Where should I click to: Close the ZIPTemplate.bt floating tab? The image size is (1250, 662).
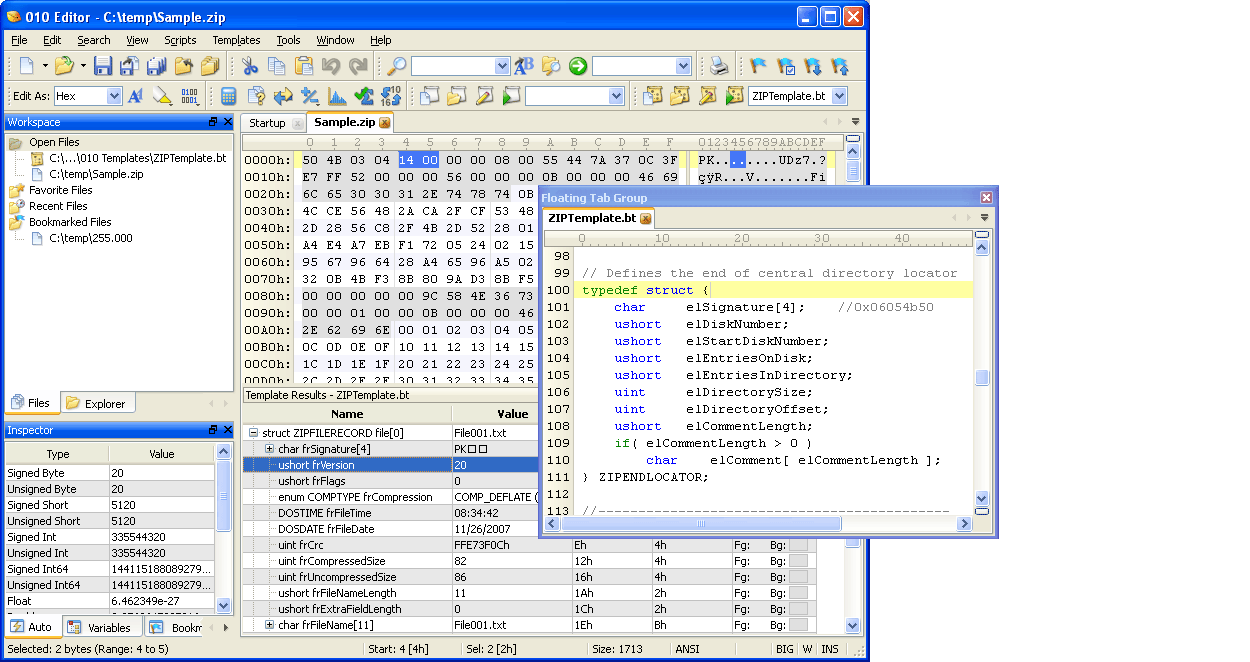[x=646, y=219]
